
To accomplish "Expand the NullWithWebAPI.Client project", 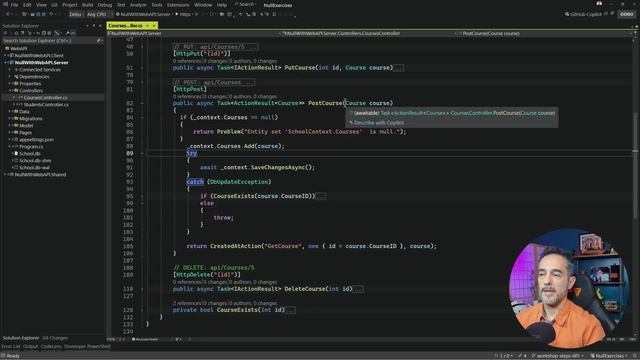I will coord(6,56).
